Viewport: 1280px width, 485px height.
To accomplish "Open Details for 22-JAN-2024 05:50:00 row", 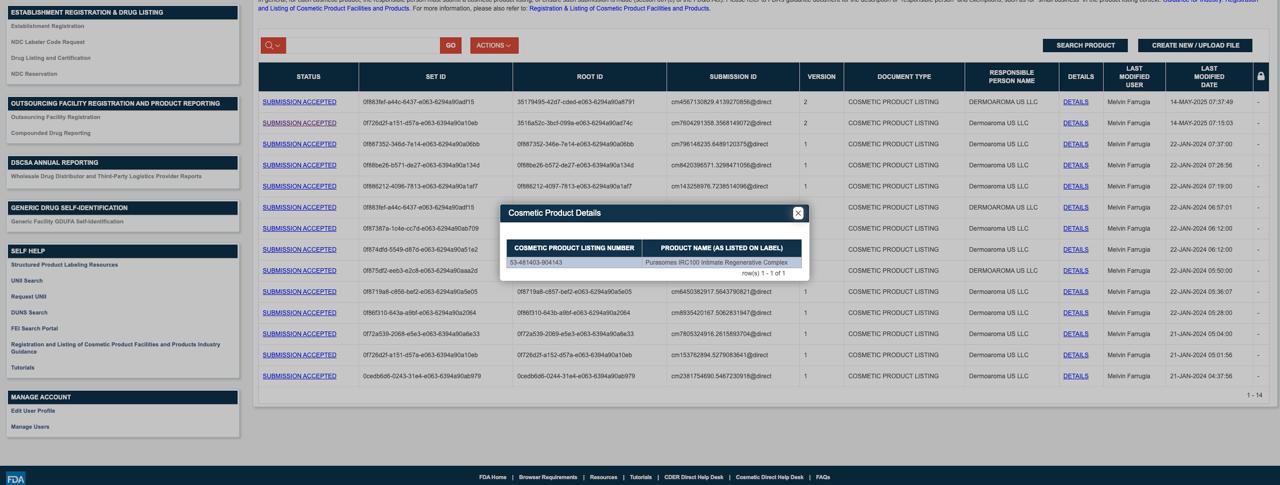I will [1076, 271].
